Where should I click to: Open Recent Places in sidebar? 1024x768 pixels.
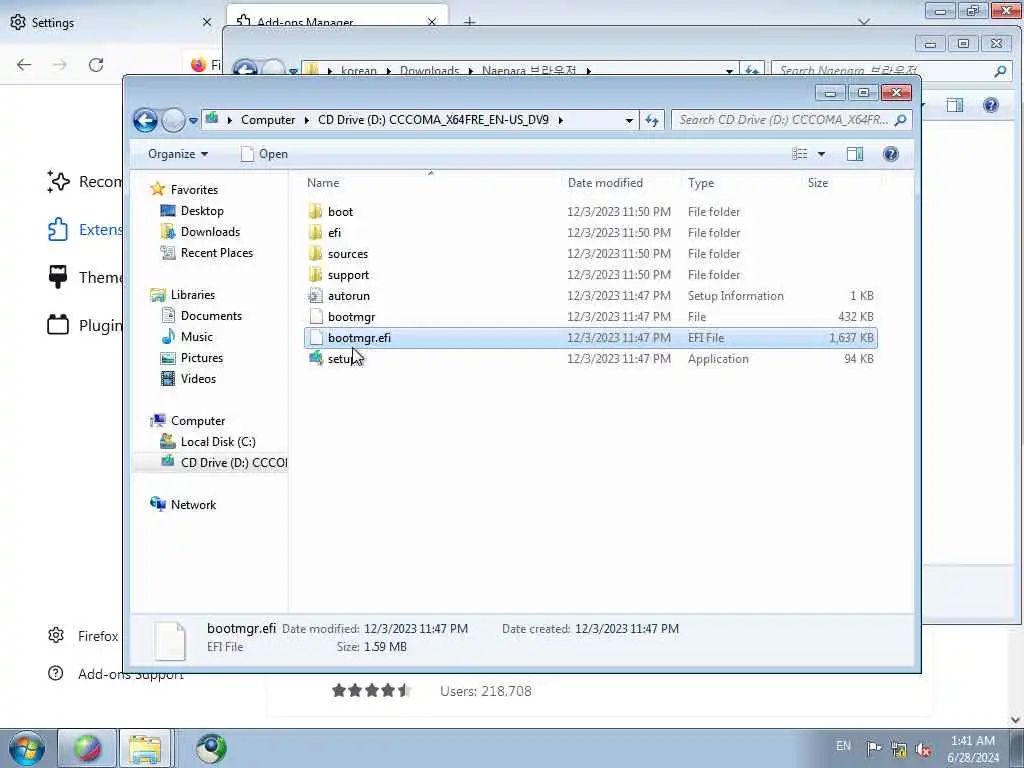[217, 253]
